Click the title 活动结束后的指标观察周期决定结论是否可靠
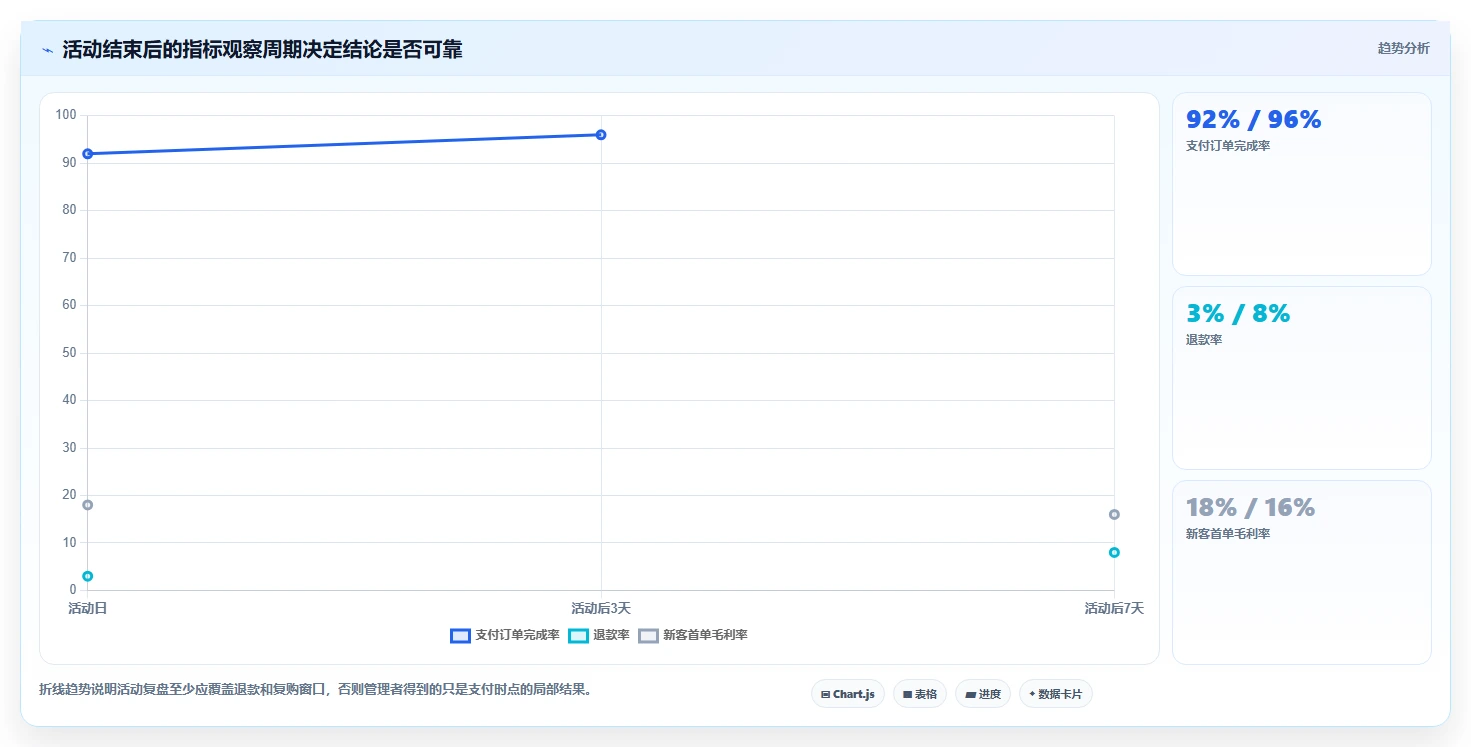Screen dimensions: 1471x747 point(262,50)
